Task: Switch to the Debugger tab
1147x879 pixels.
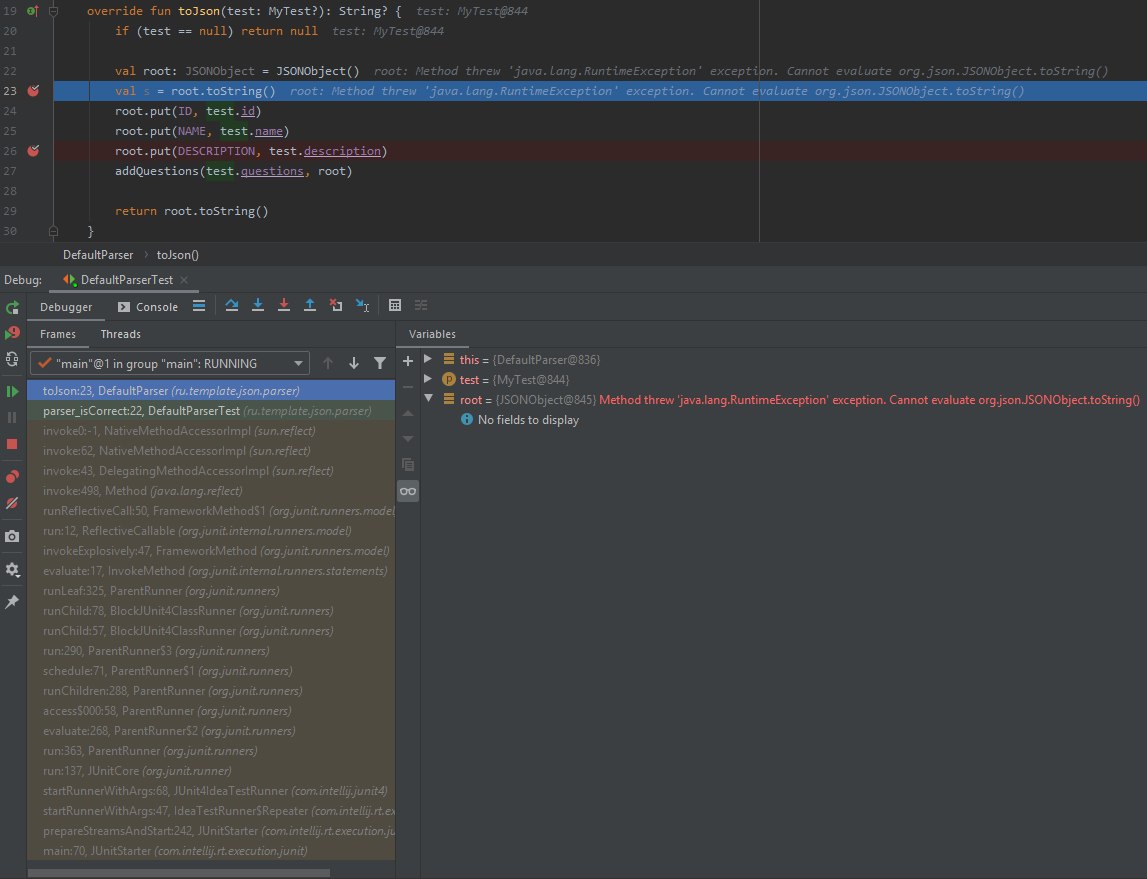Action: tap(66, 306)
